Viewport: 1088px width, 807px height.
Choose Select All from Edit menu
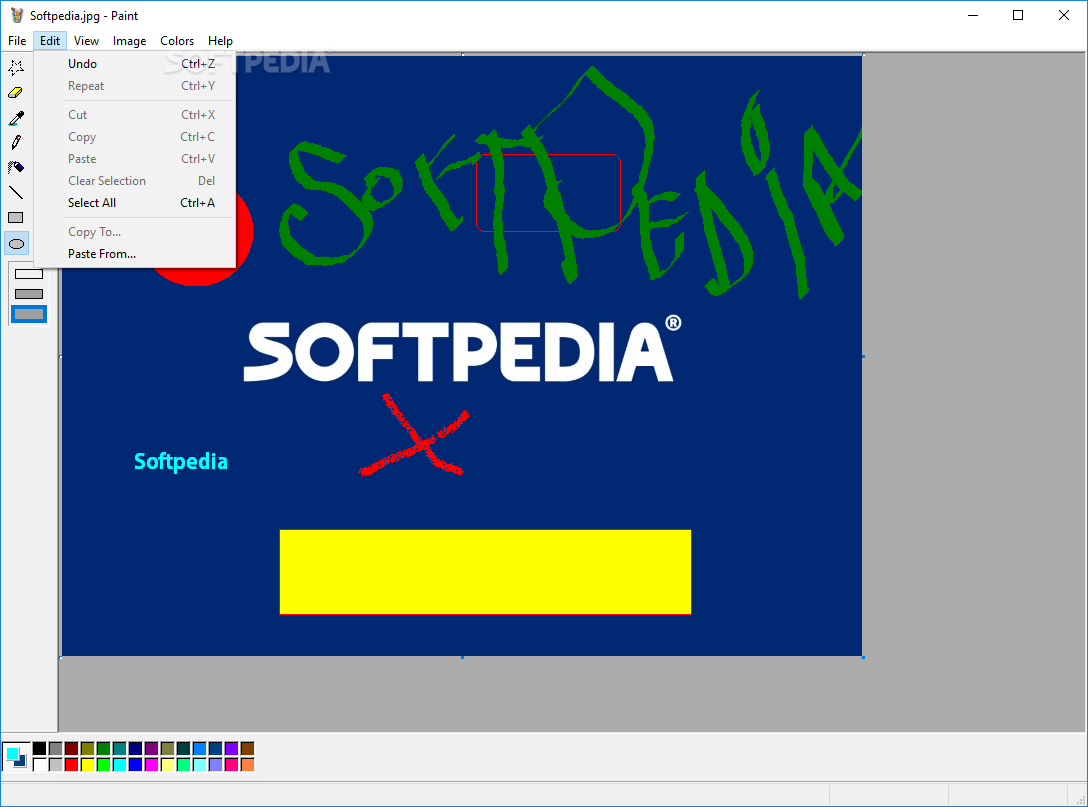(135, 203)
